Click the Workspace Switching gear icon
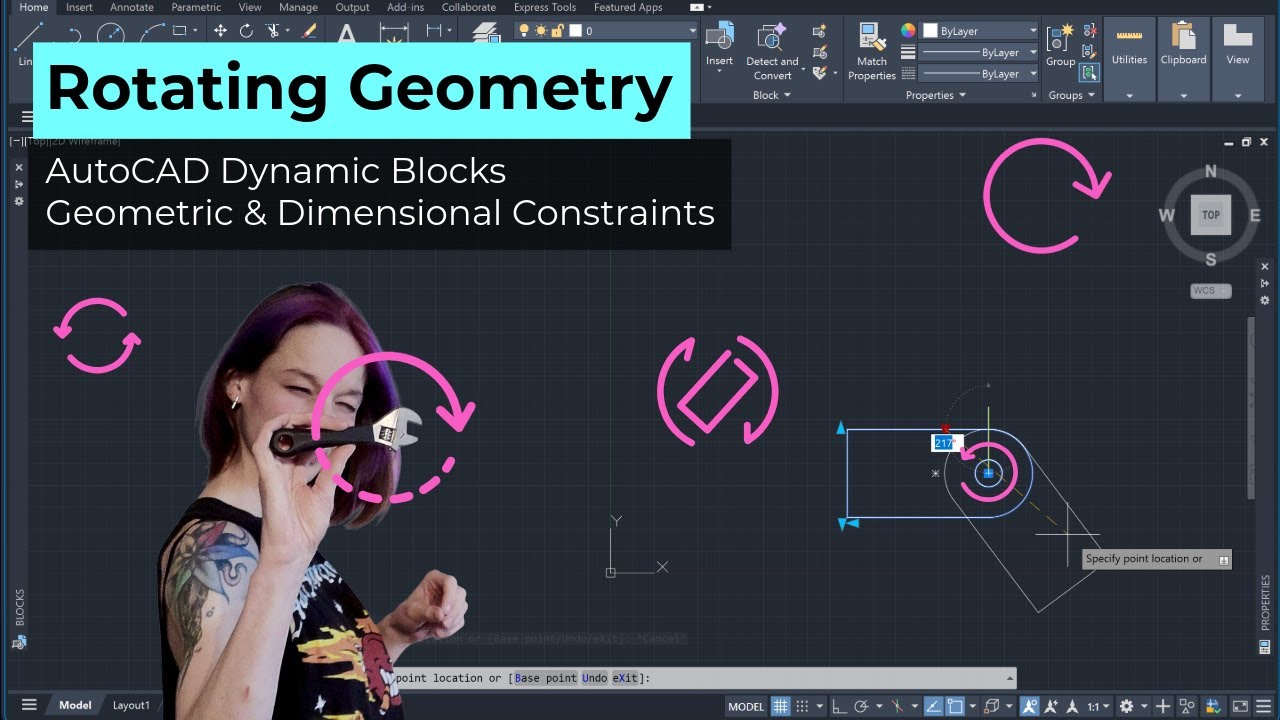The width and height of the screenshot is (1280, 720). click(1126, 706)
